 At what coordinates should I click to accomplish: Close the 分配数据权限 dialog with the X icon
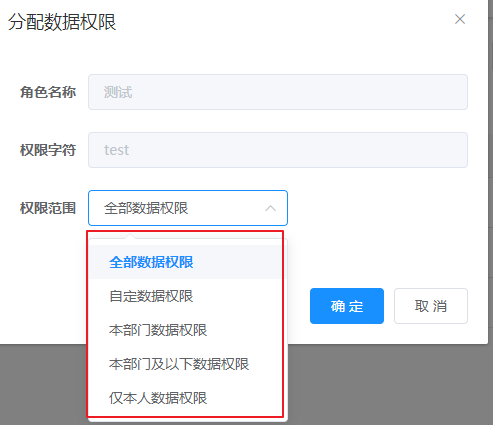[460, 19]
